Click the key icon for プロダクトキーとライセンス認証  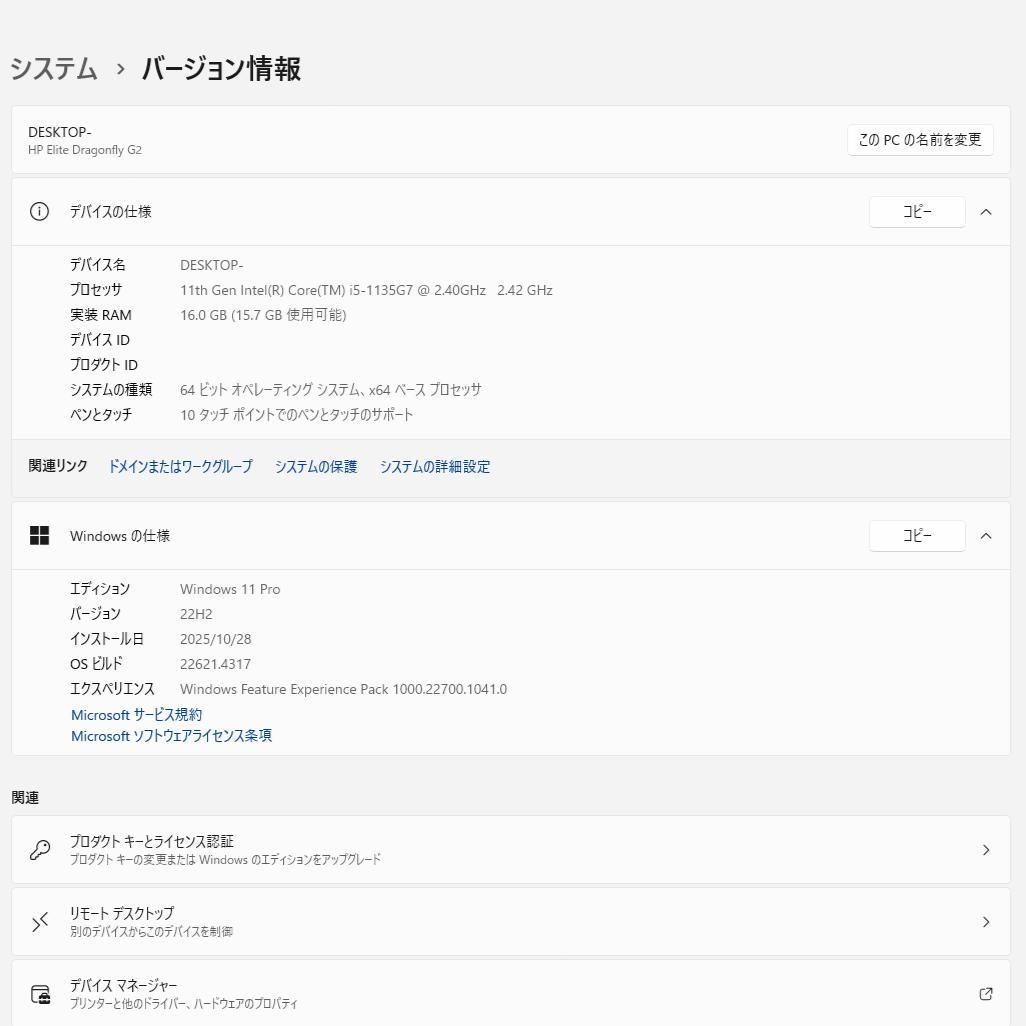[40, 849]
